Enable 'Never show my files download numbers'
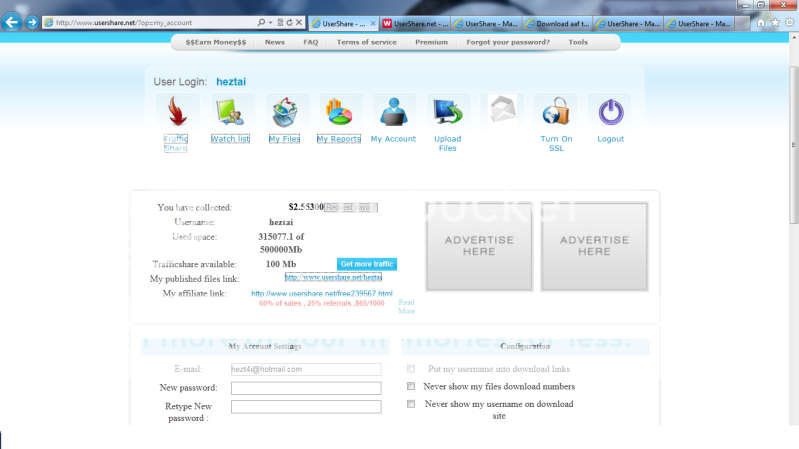 (411, 386)
